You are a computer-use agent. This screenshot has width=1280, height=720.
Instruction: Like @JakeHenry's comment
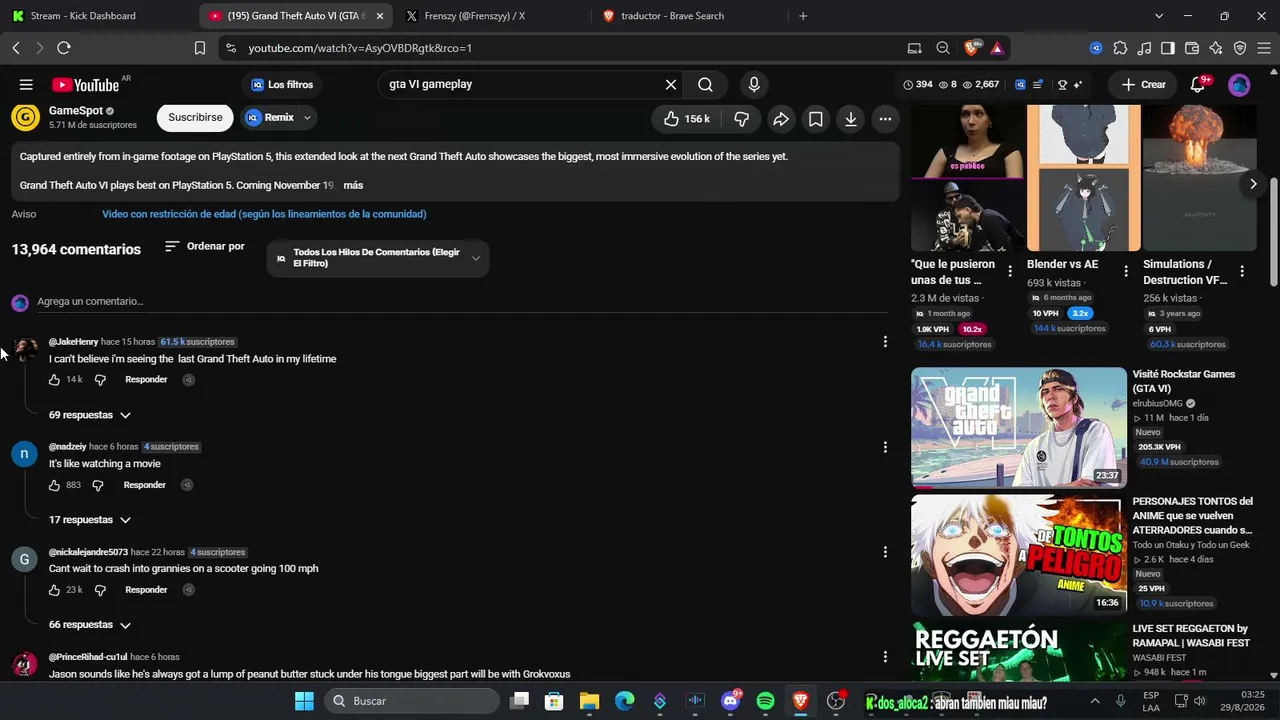coord(55,380)
